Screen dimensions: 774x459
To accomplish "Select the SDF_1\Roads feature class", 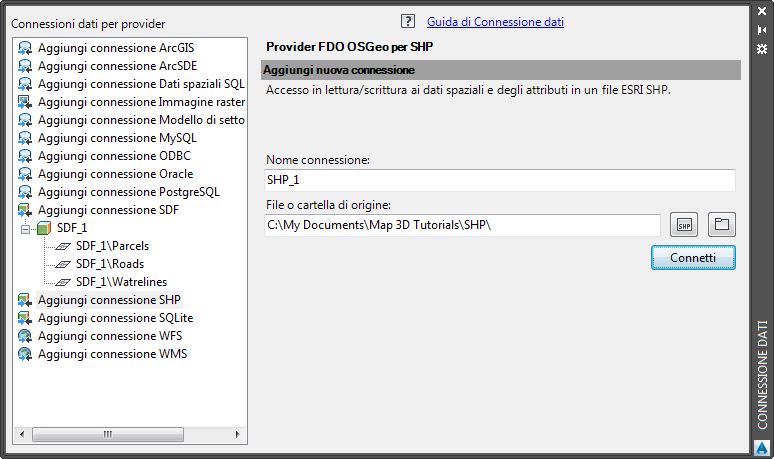I will pyautogui.click(x=109, y=264).
